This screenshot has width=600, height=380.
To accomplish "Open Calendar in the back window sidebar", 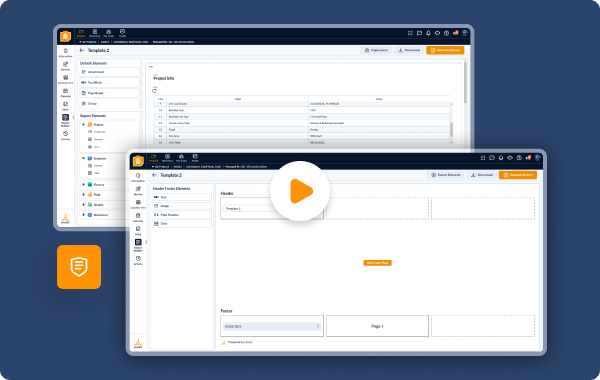I will [65, 93].
